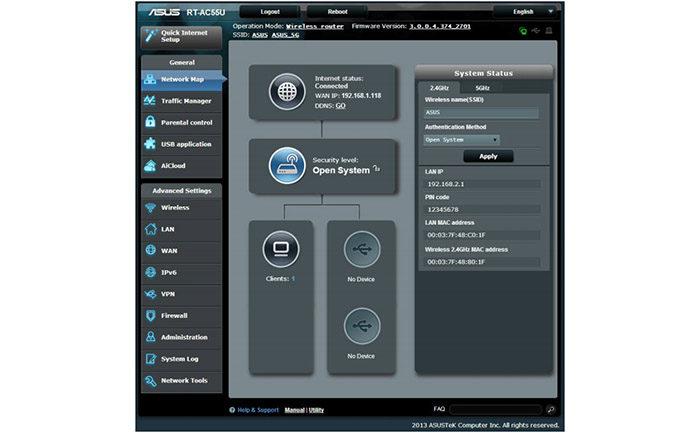Open Parental control settings

point(182,122)
